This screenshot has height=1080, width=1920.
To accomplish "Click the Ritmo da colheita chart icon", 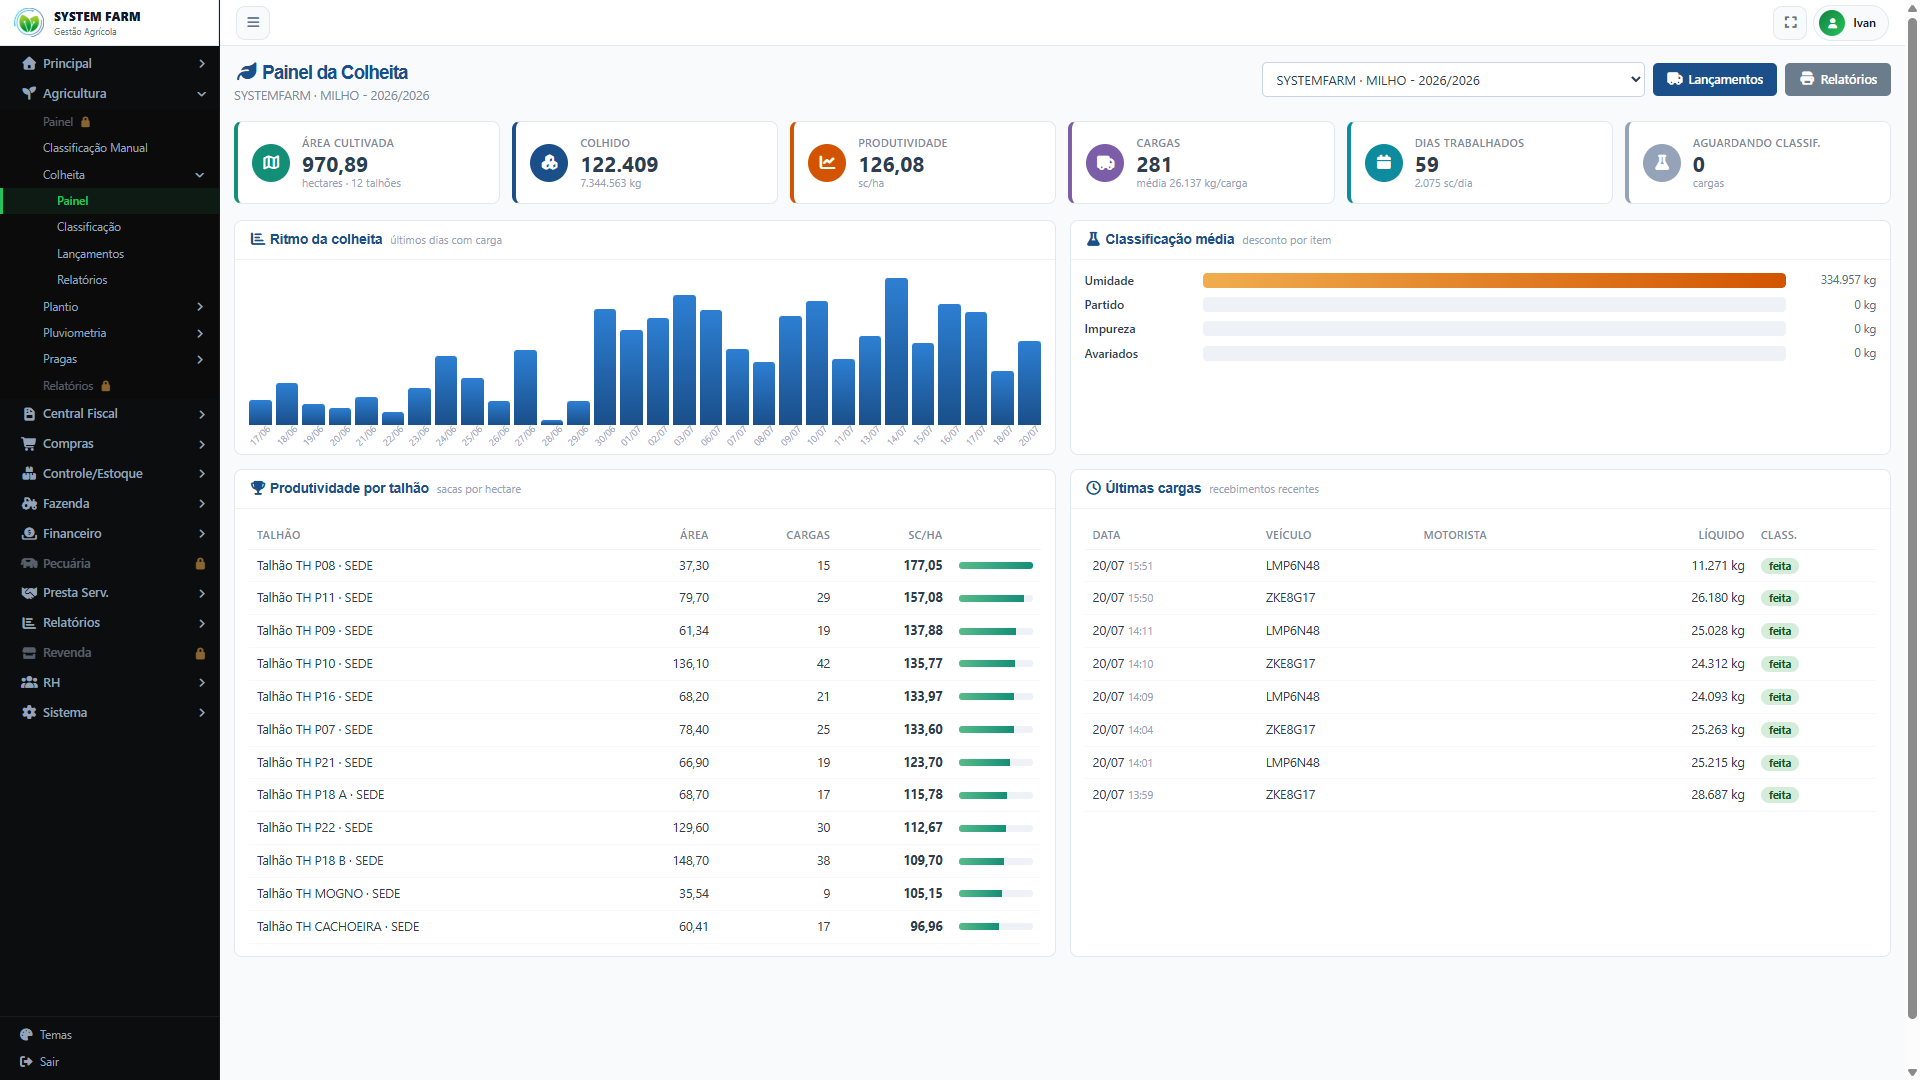I will pos(258,240).
